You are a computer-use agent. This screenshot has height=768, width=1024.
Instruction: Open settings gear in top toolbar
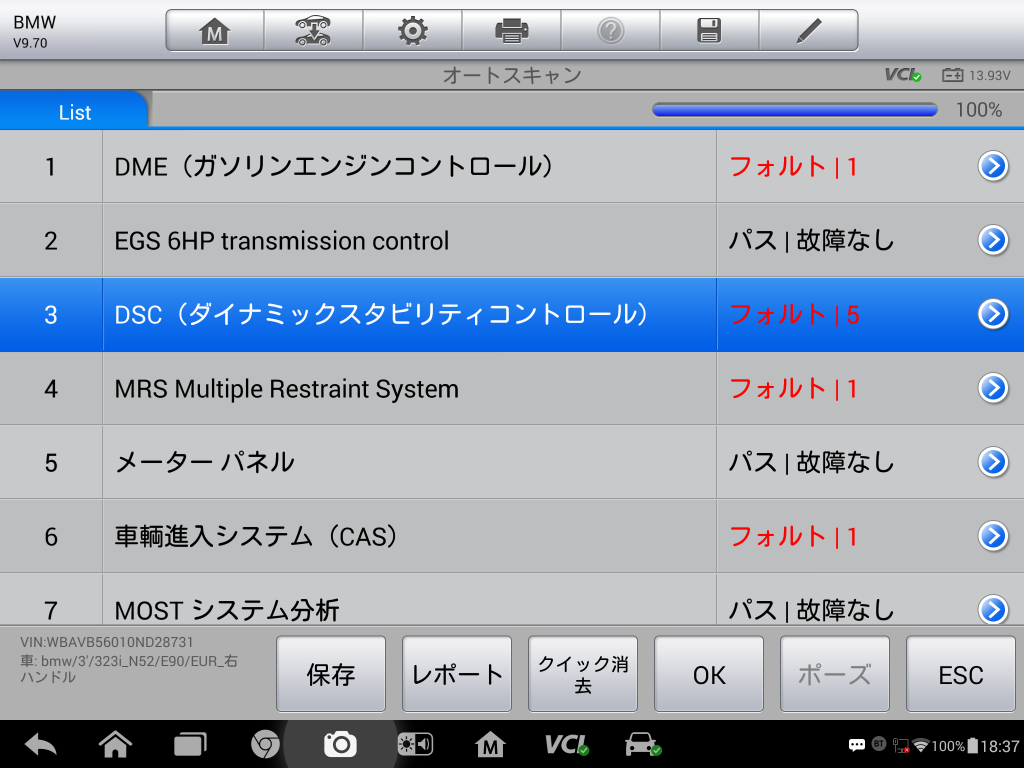(413, 31)
